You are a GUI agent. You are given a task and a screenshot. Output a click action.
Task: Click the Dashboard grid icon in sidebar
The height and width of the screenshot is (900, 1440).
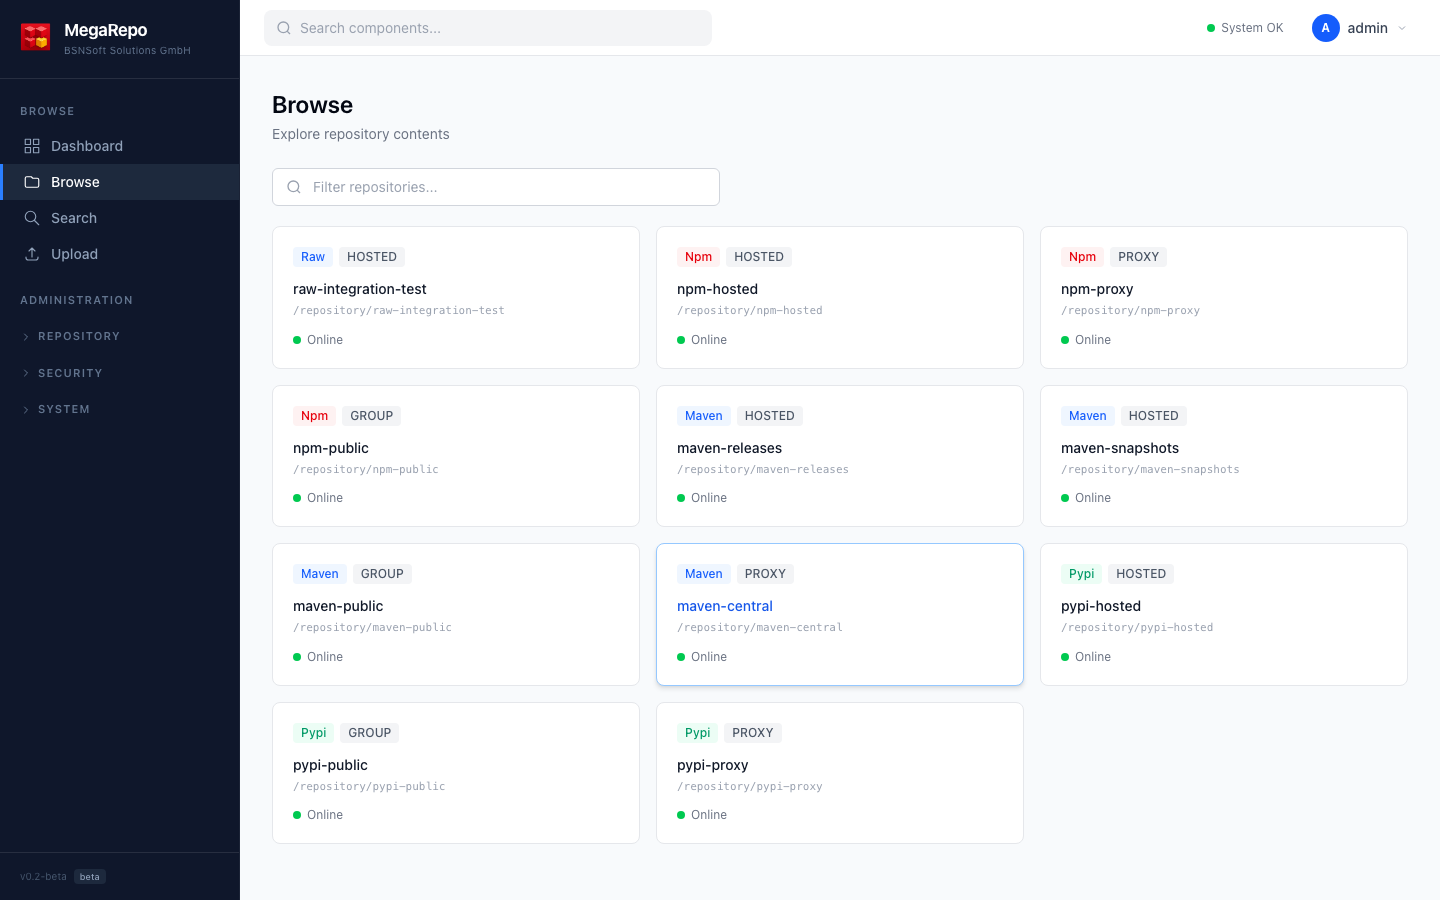pos(32,146)
